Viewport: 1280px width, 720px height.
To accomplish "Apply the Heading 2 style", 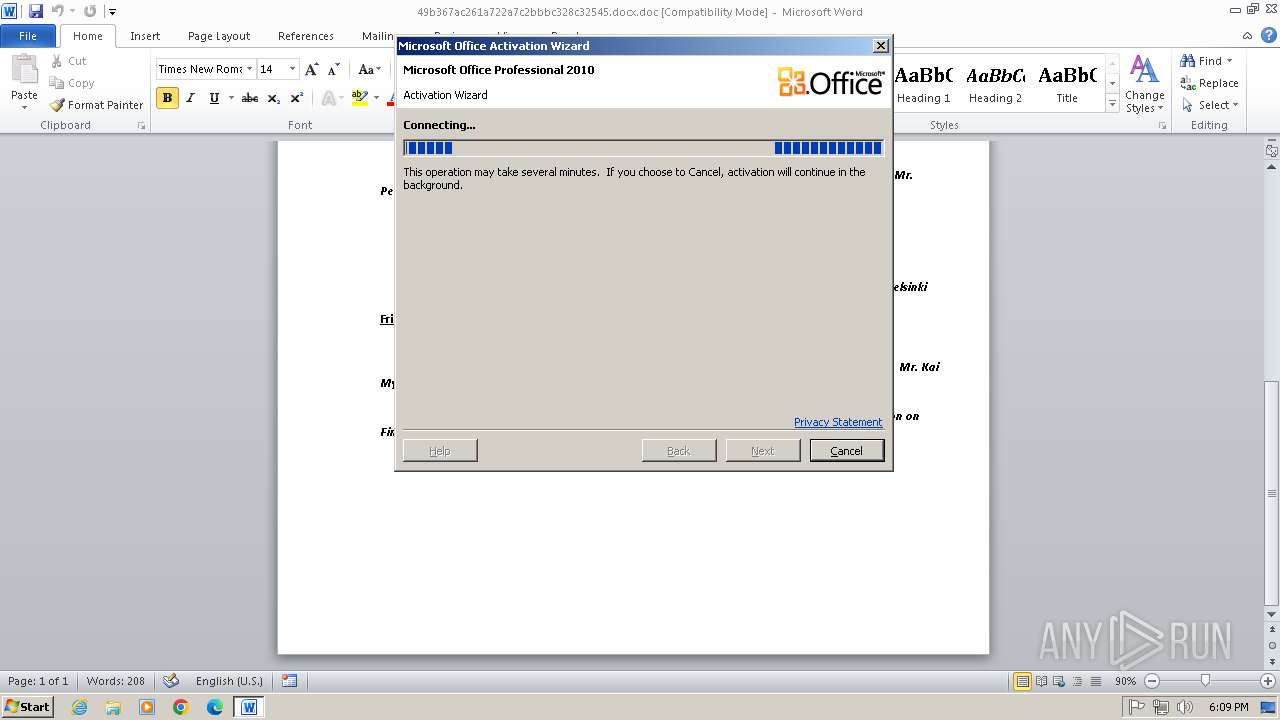I will pos(995,84).
